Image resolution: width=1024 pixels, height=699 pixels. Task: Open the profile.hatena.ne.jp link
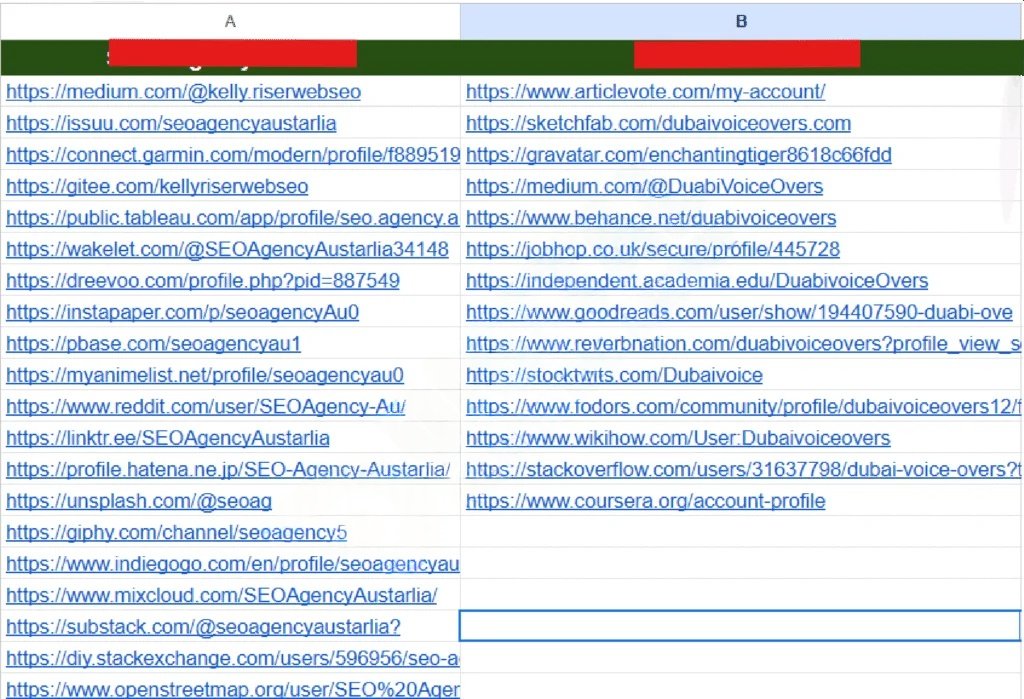tap(228, 469)
